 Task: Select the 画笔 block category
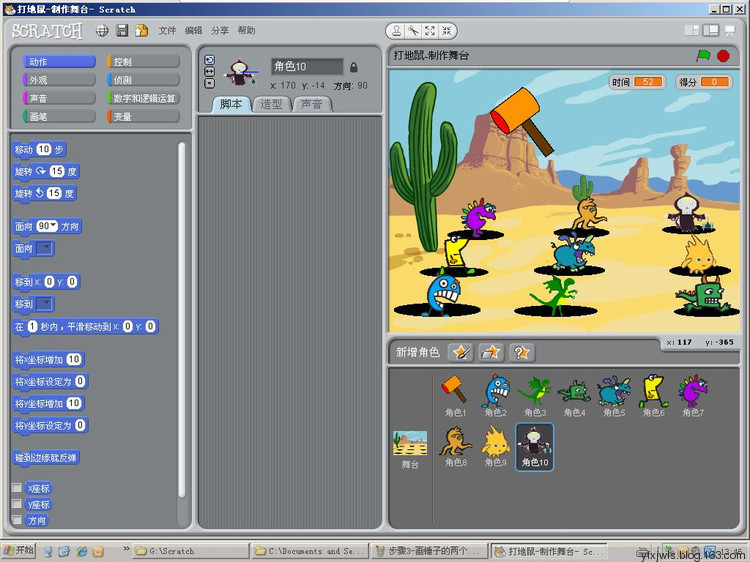click(59, 116)
